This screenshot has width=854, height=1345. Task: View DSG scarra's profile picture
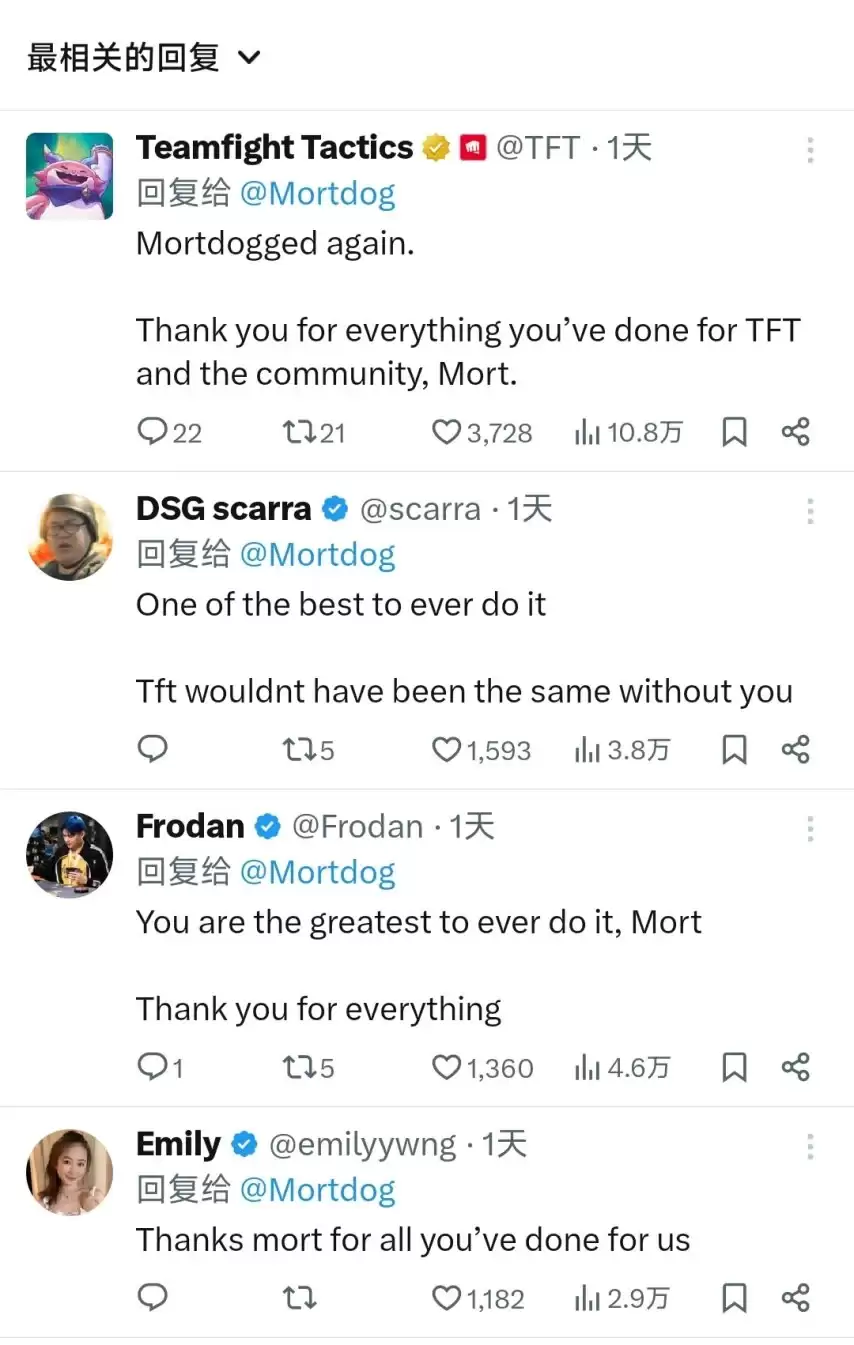[69, 537]
